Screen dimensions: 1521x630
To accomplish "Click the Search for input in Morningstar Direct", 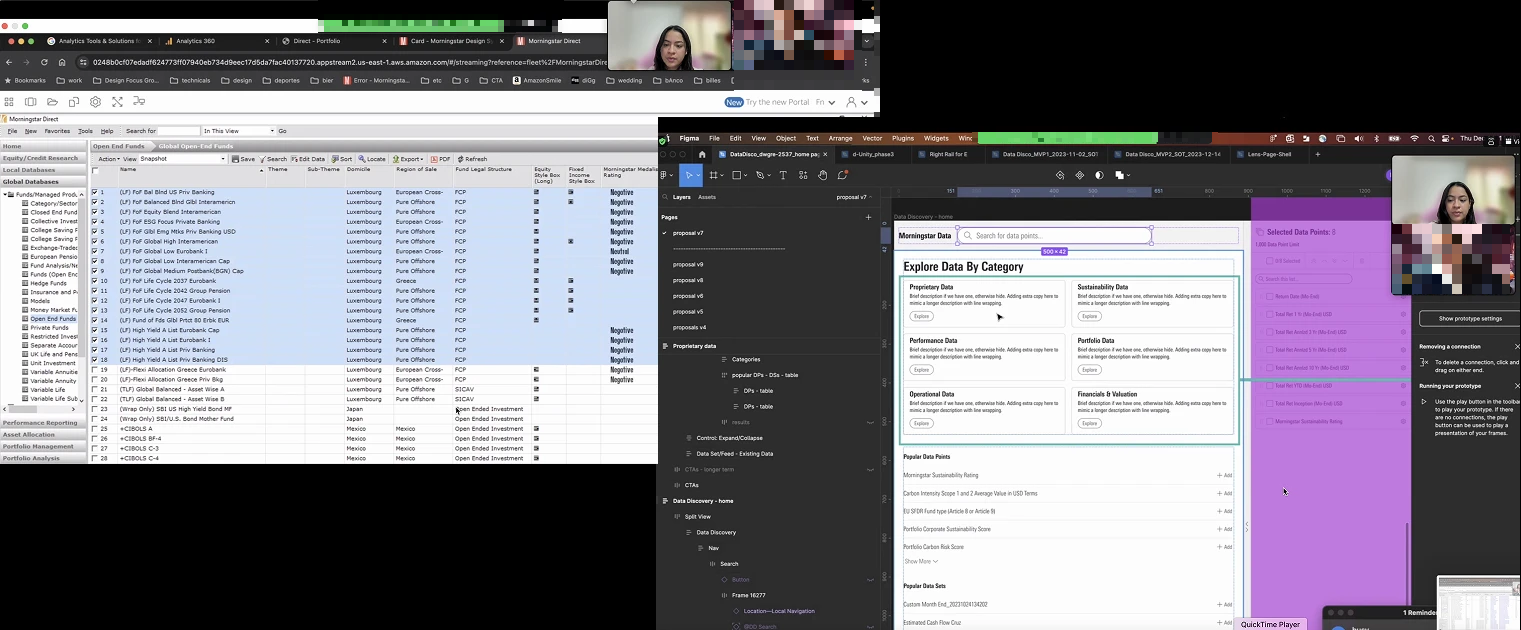I will (179, 131).
